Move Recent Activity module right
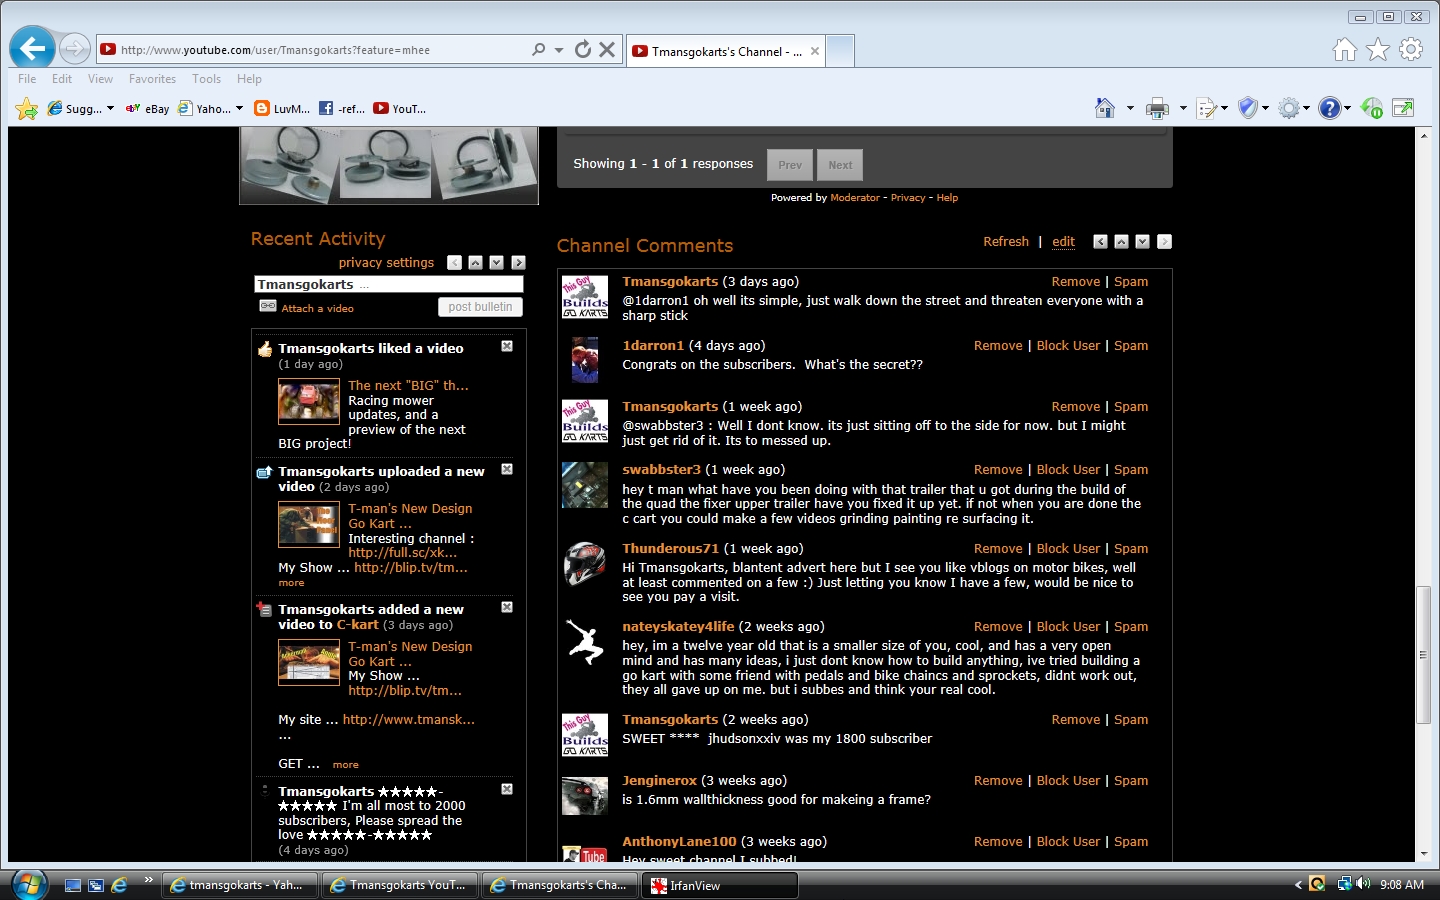This screenshot has width=1440, height=900. click(x=518, y=263)
